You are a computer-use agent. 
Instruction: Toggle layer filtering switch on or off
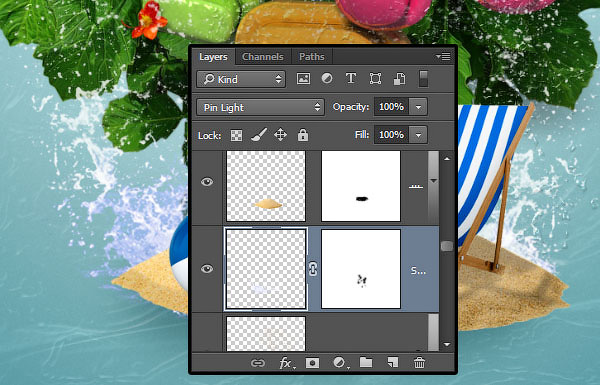click(423, 78)
